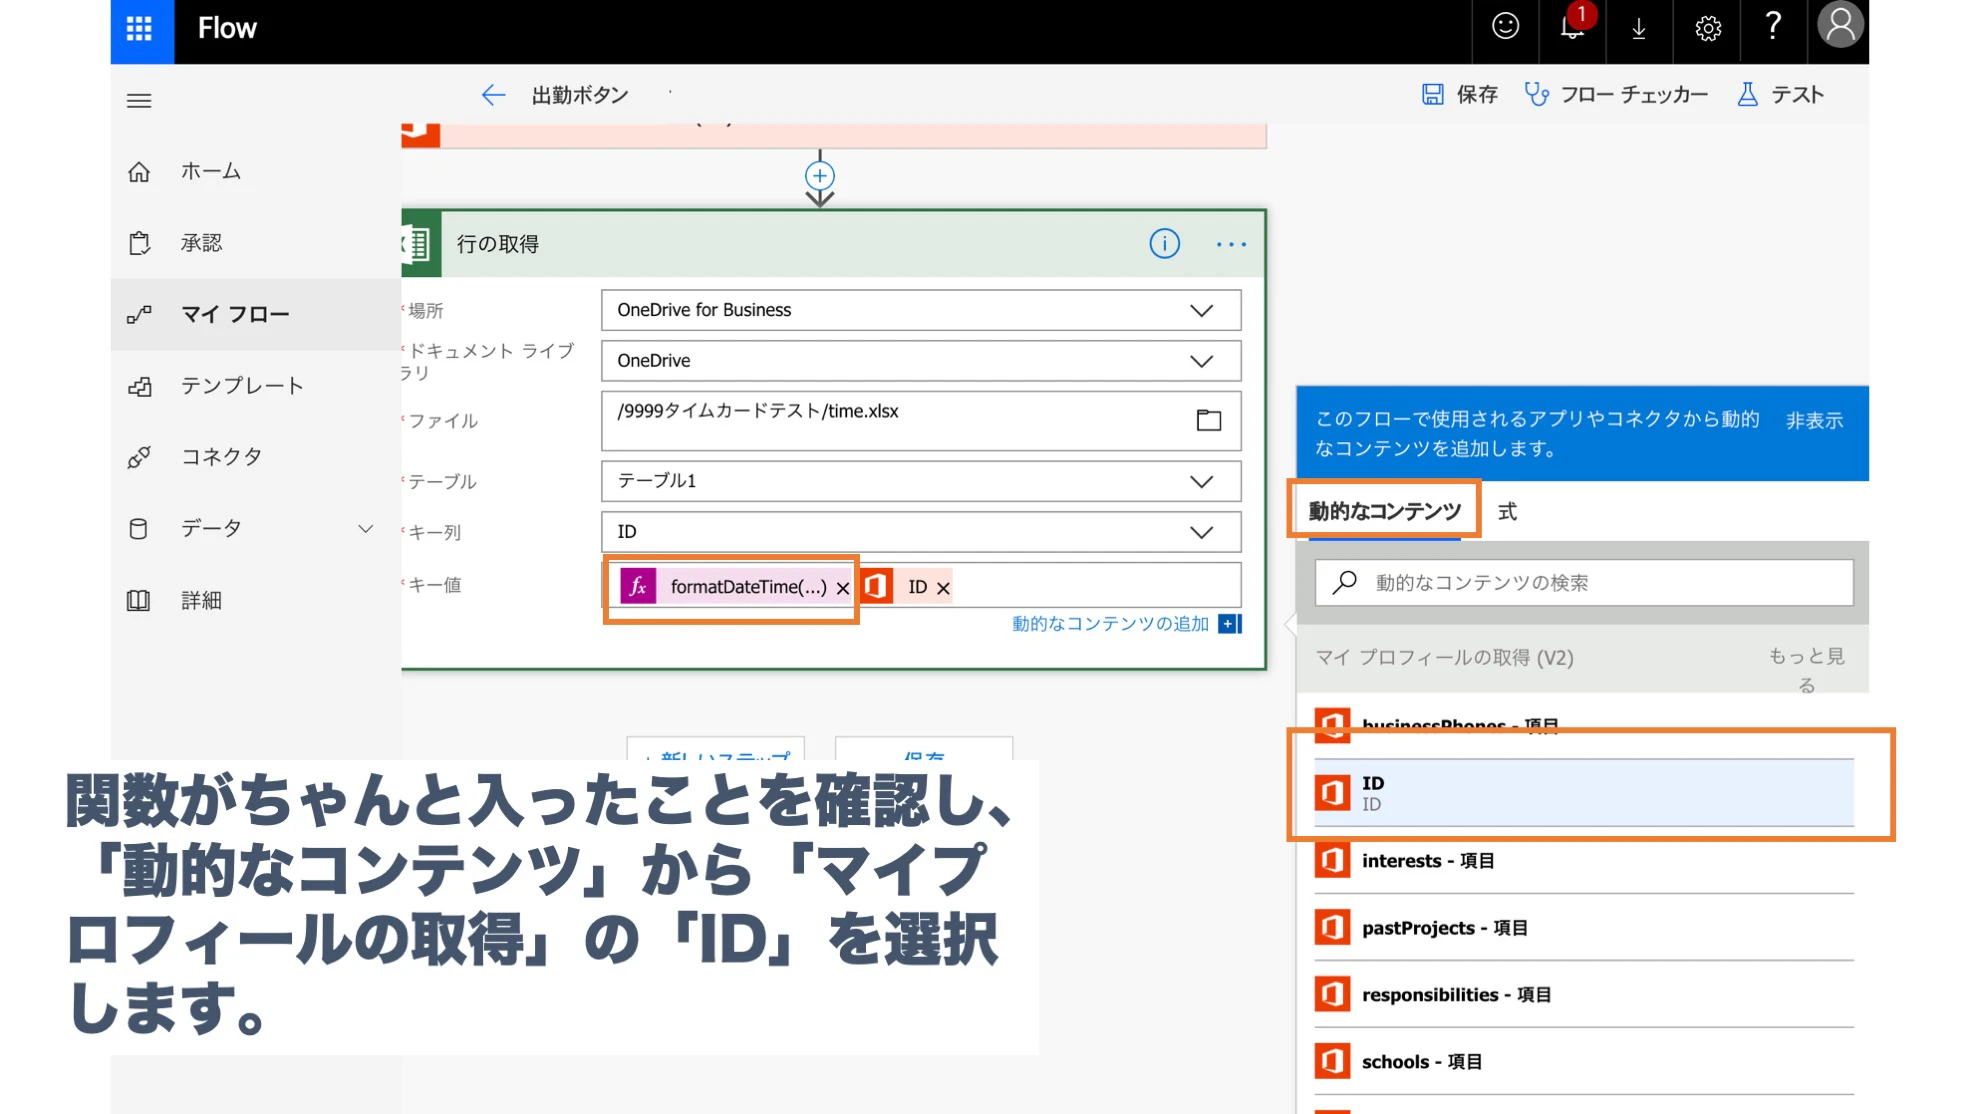Open the フロー チェッカー
Viewport: 1980px width, 1114px height.
tap(1616, 95)
